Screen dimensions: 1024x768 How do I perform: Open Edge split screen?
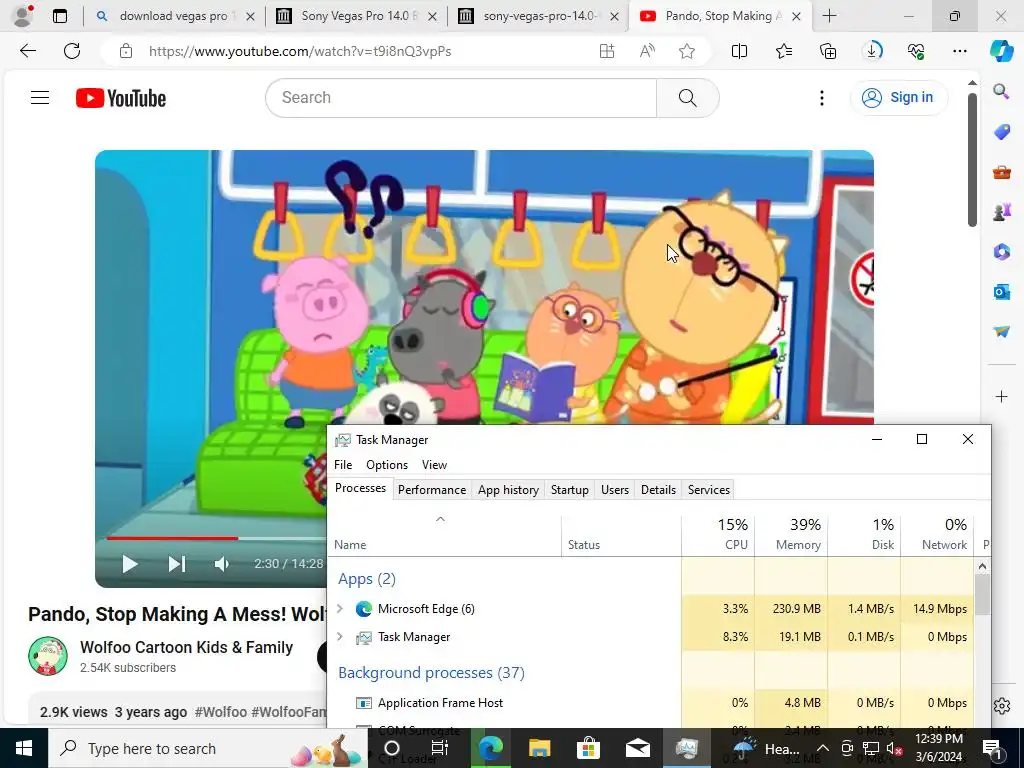[x=739, y=51]
